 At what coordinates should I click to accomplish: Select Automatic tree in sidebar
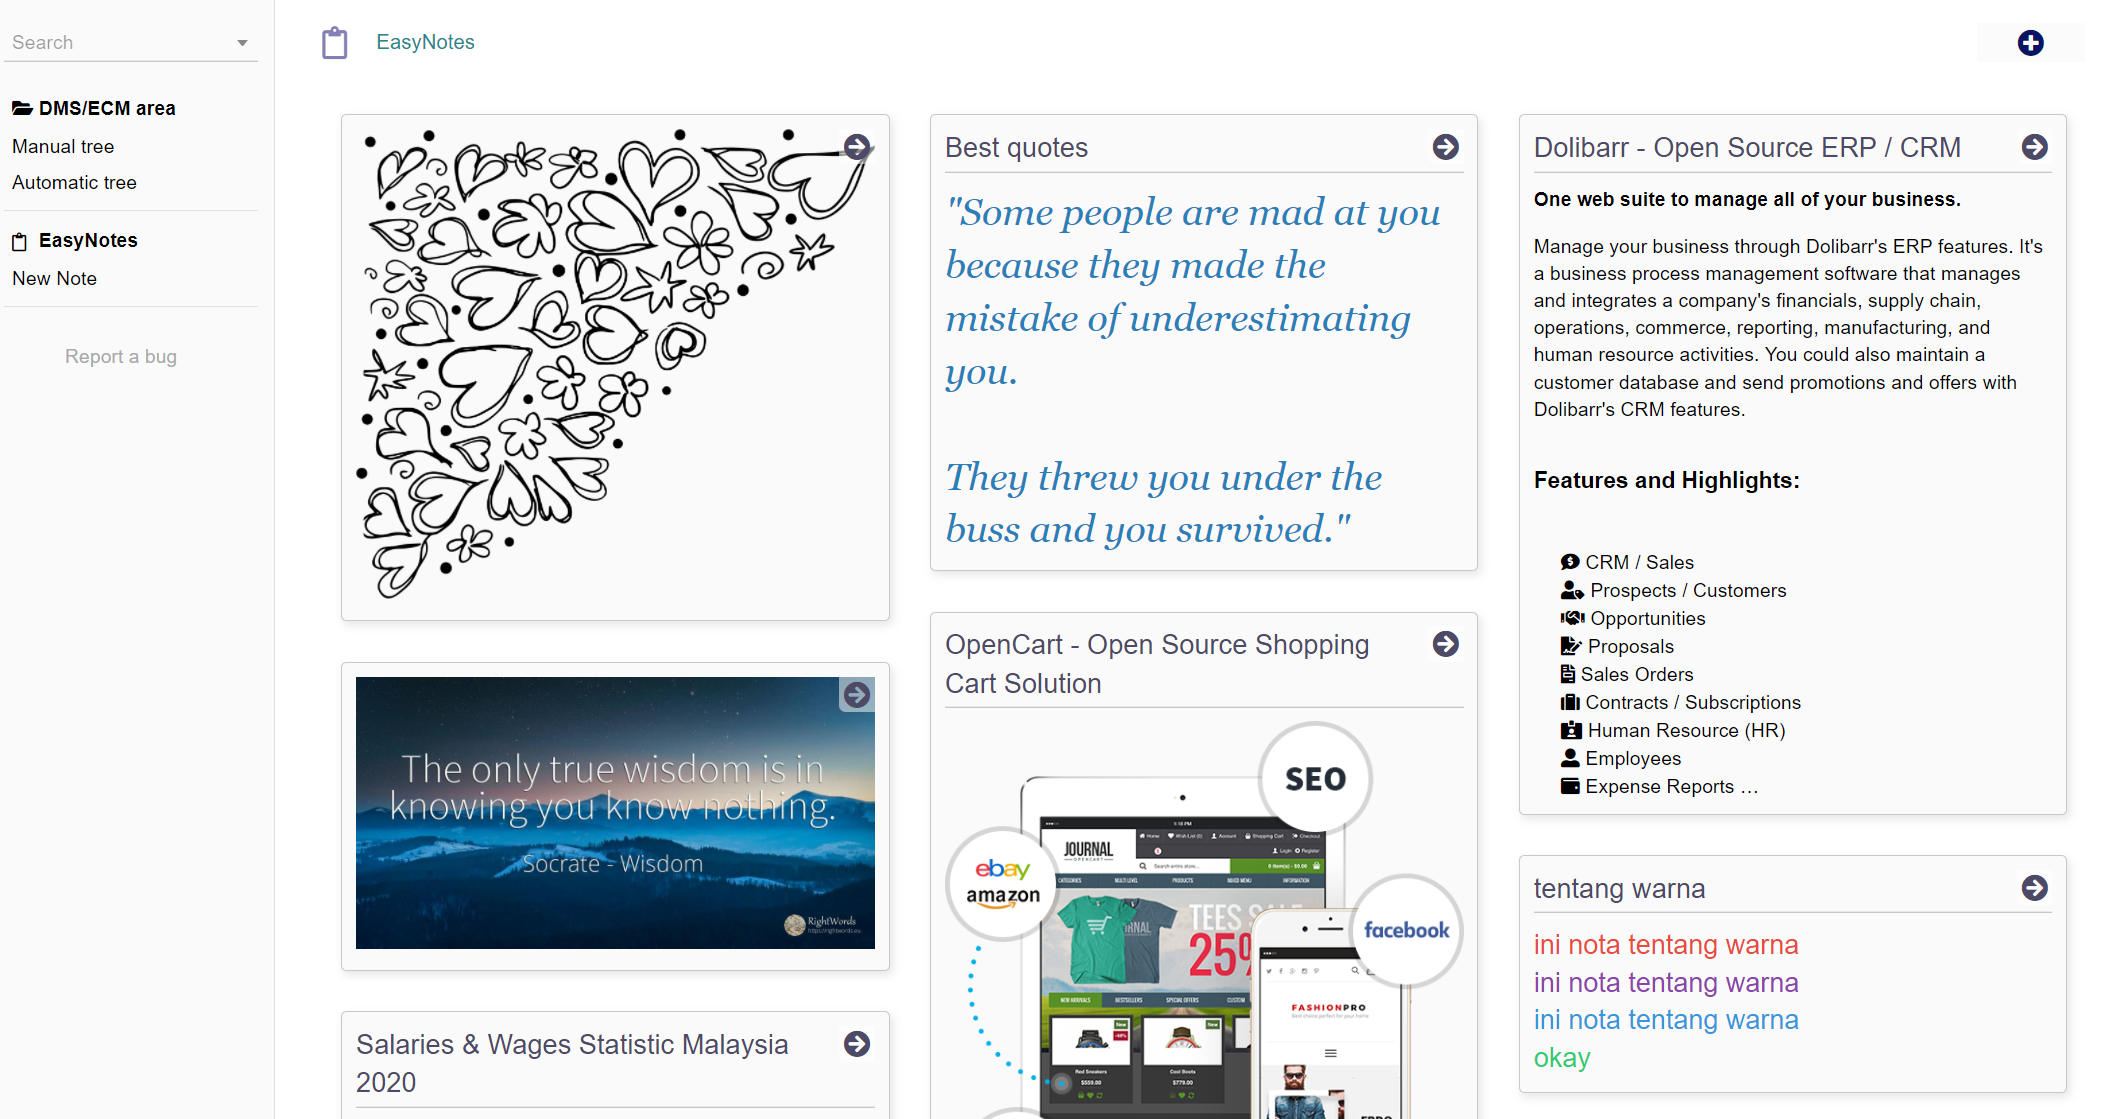point(74,182)
